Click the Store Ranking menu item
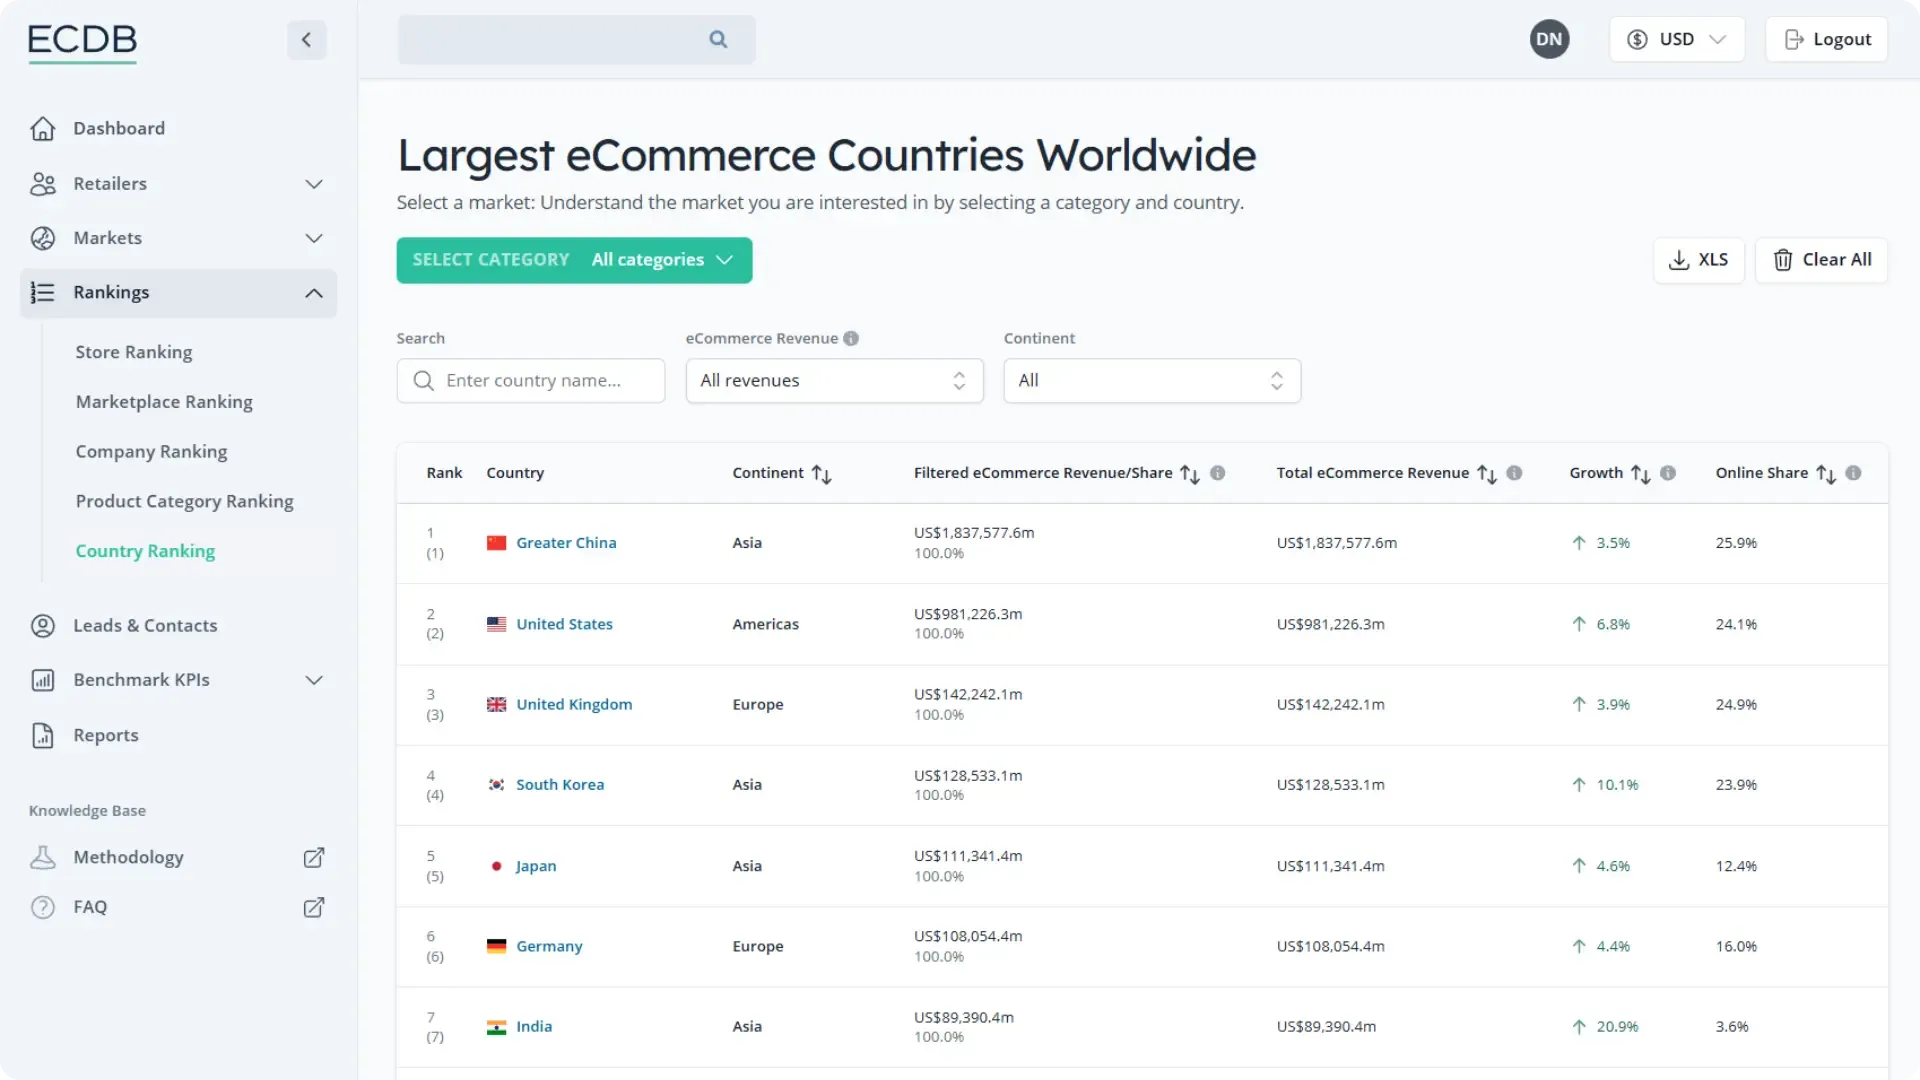1920x1080 pixels. [x=135, y=351]
